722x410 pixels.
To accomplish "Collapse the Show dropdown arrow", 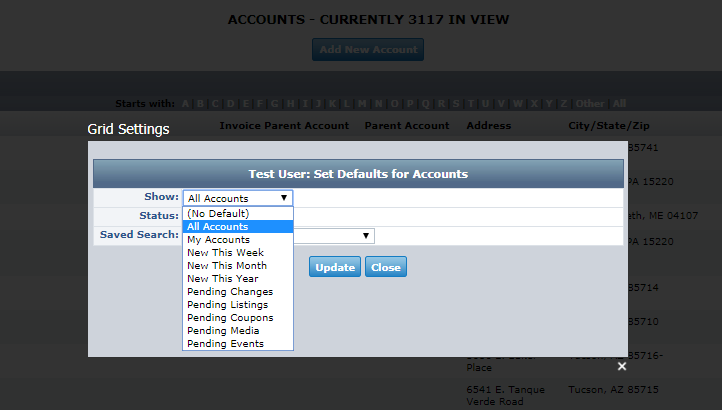I will [x=284, y=198].
